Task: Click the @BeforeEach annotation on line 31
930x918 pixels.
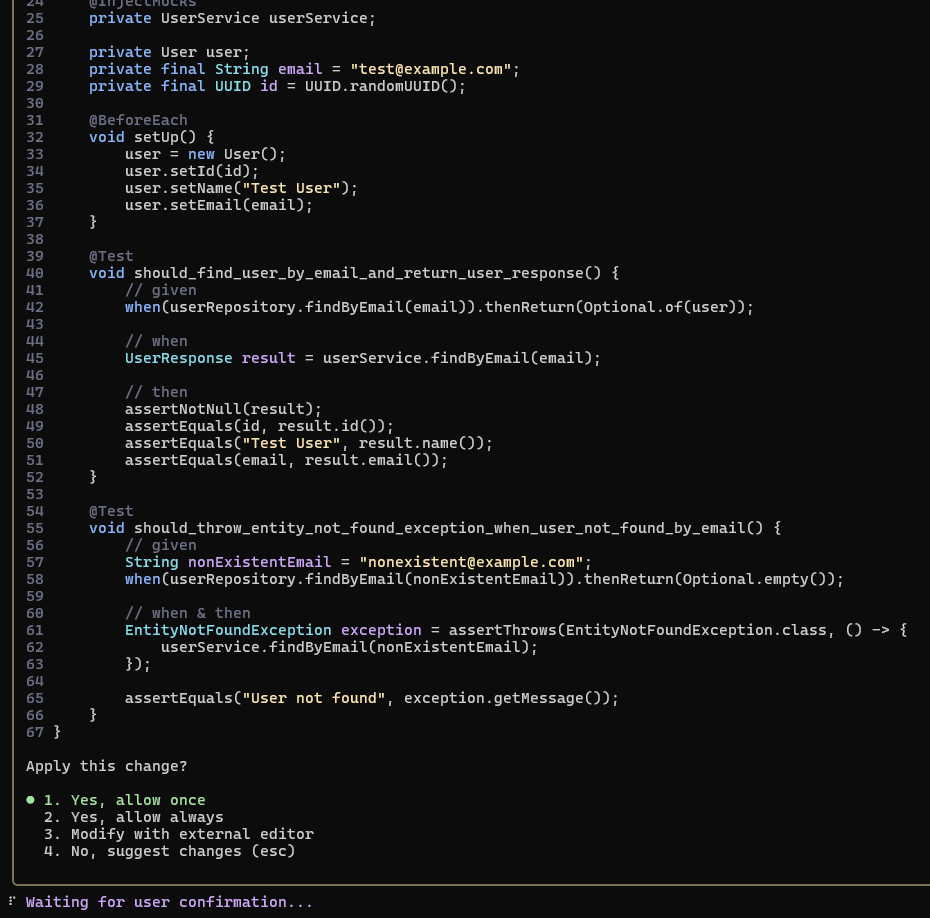Action: click(138, 120)
